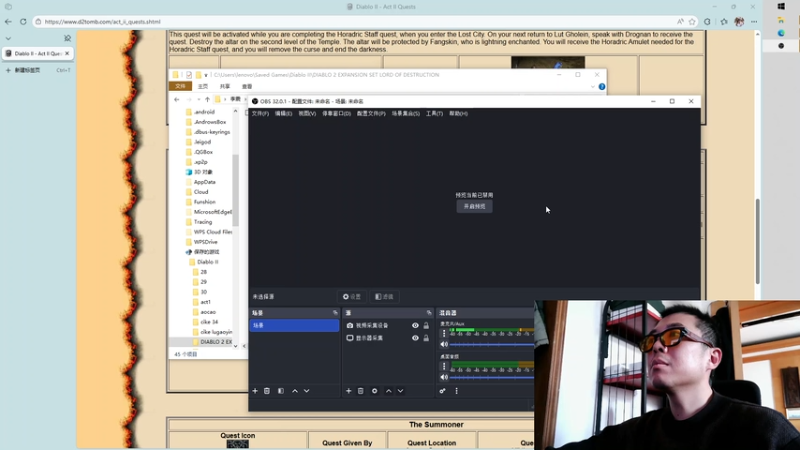Close the Diablo II - Act II Quests tab
This screenshot has width=800, height=450.
[67, 53]
